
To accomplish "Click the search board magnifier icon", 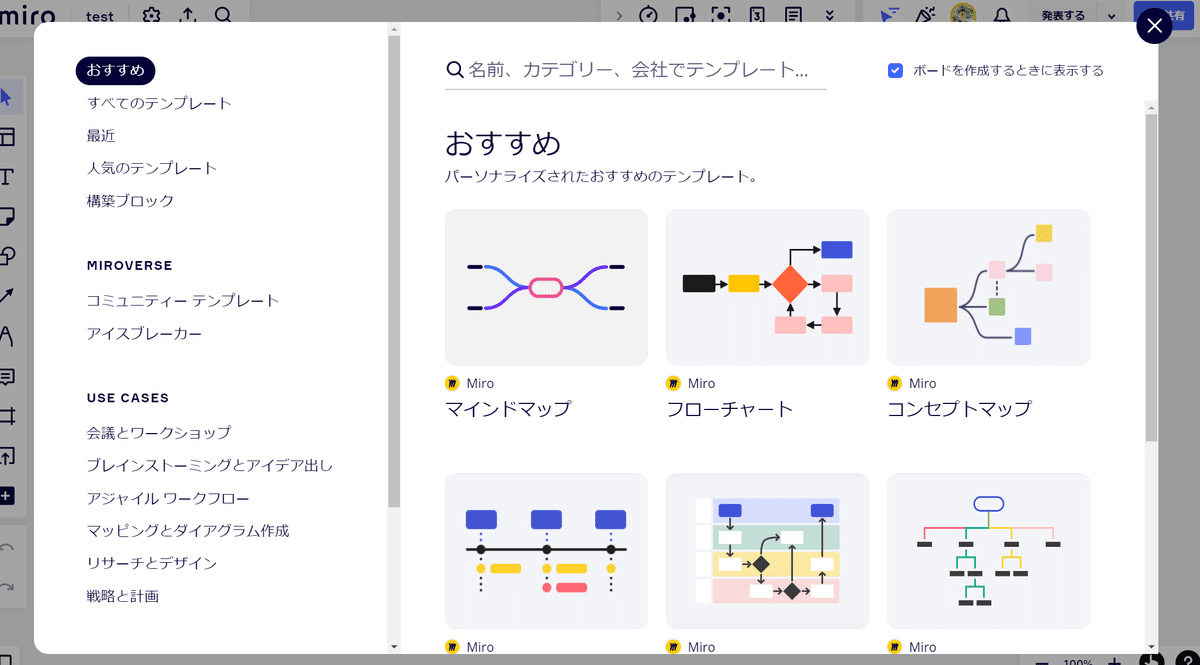I will (223, 15).
